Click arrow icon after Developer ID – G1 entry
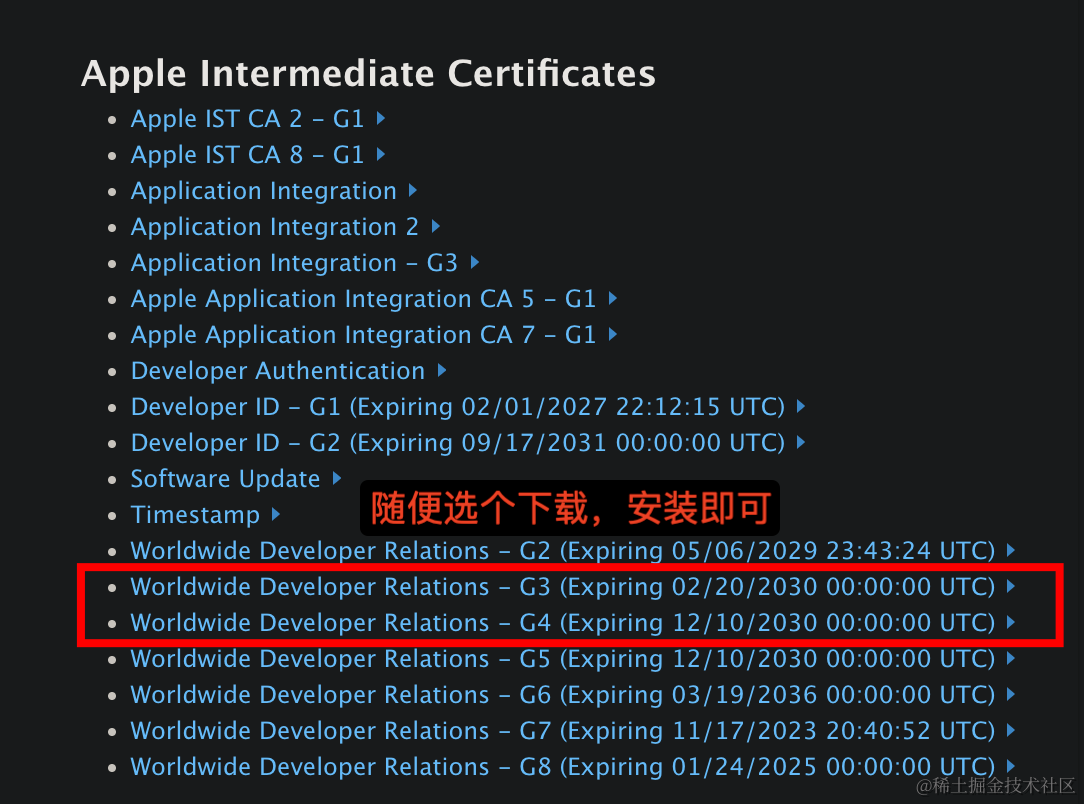Viewport: 1084px width, 804px height. click(x=801, y=406)
